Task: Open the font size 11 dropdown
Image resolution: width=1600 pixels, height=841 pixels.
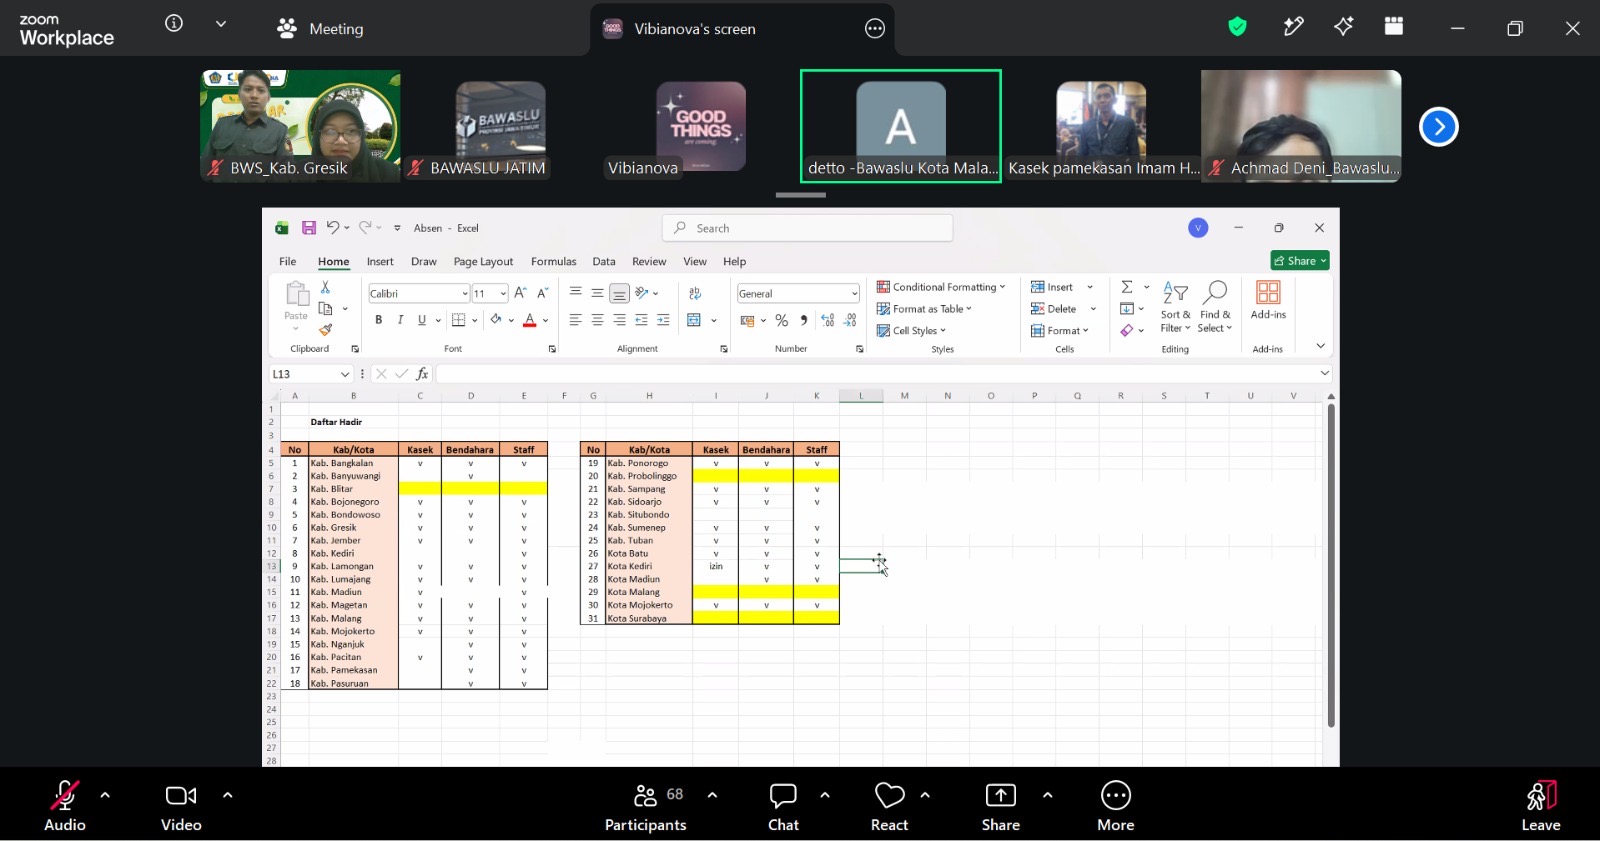Action: coord(503,294)
